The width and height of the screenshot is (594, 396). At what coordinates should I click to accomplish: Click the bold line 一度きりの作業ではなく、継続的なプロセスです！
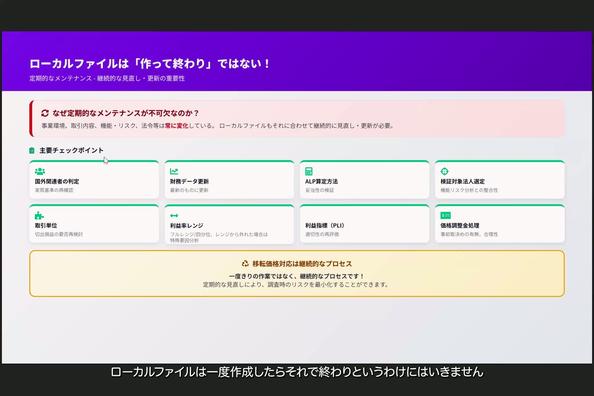pos(297,276)
